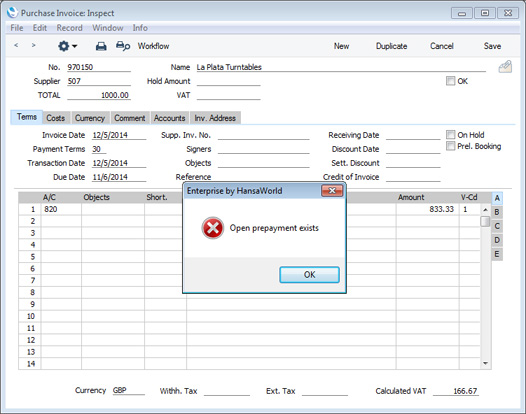The width and height of the screenshot is (526, 414).
Task: Open the Record menu
Action: click(69, 28)
